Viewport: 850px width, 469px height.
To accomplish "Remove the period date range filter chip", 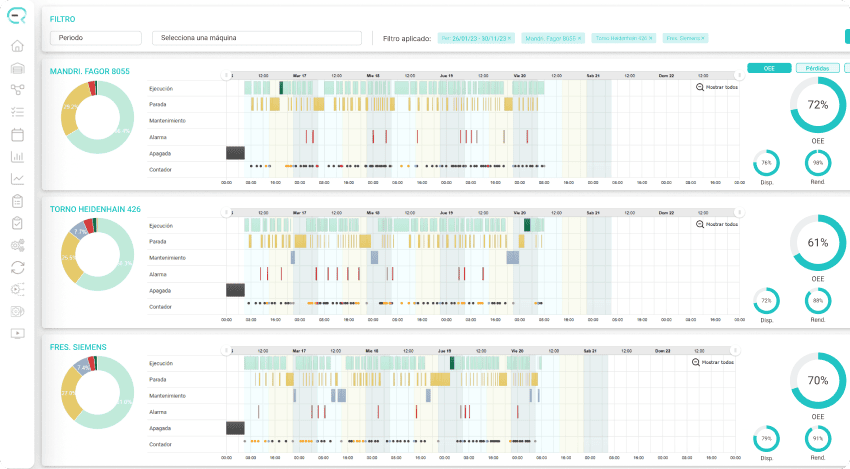I will pyautogui.click(x=509, y=38).
